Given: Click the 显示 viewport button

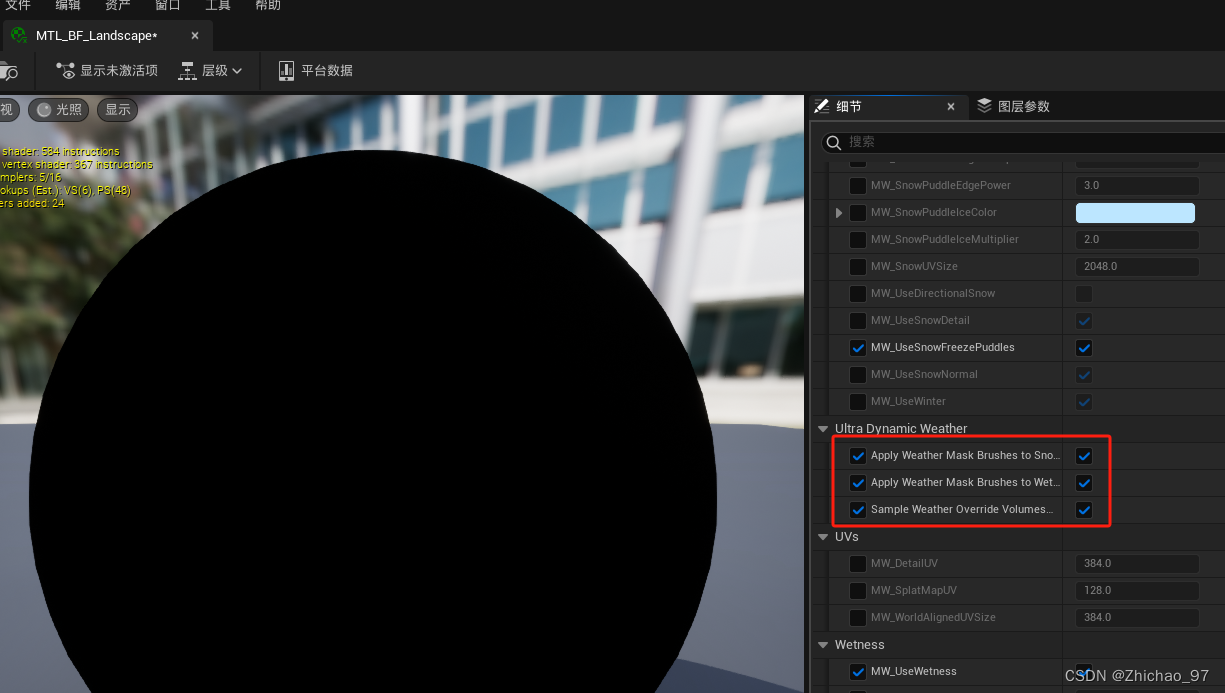Looking at the screenshot, I should coord(116,109).
